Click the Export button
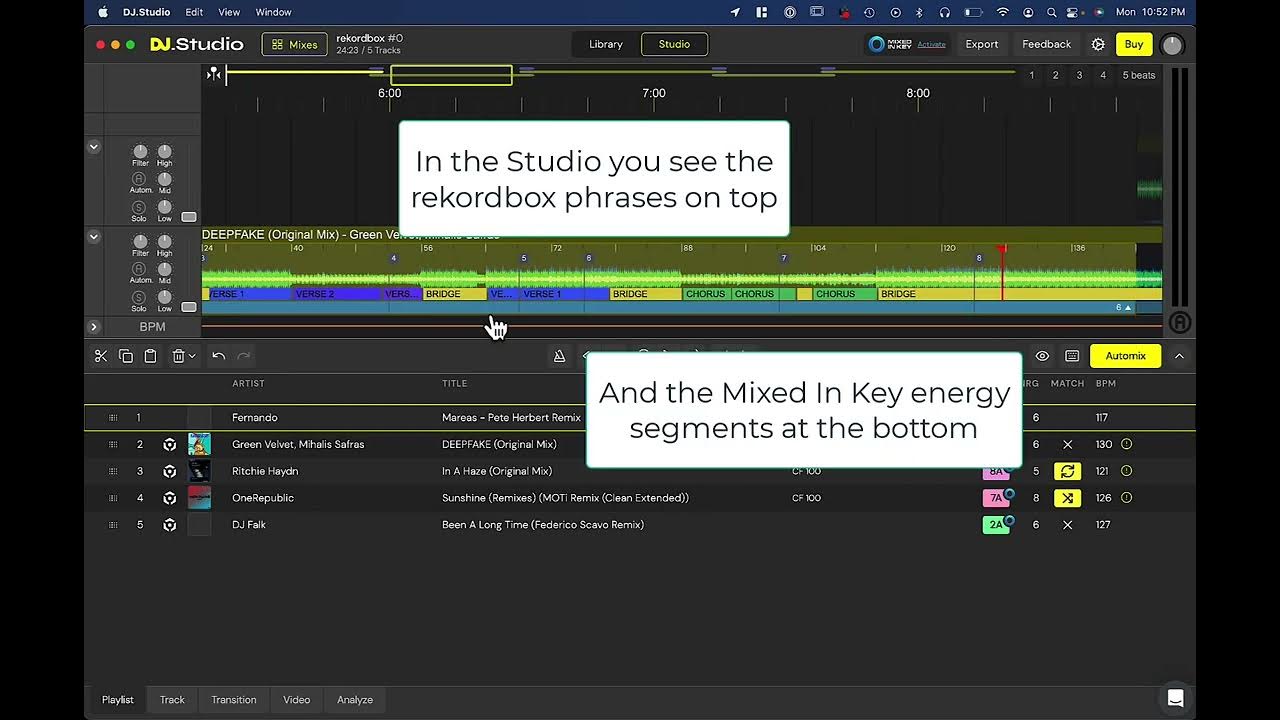 click(x=981, y=44)
